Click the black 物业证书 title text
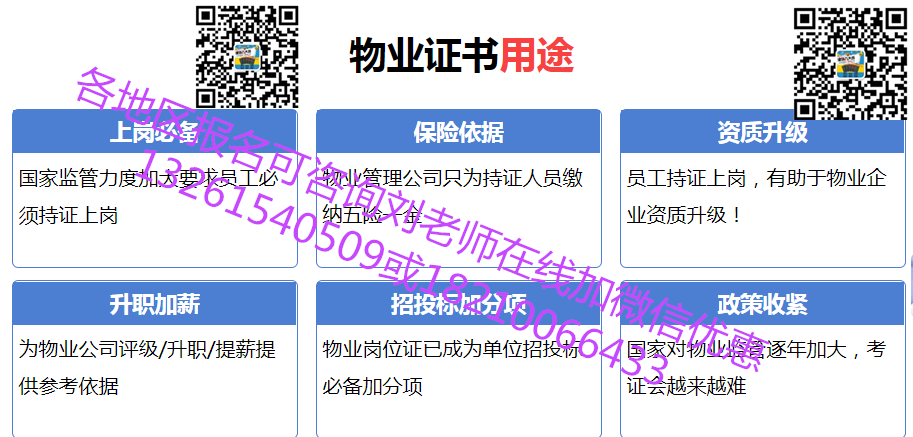913x437 pixels. coord(423,55)
